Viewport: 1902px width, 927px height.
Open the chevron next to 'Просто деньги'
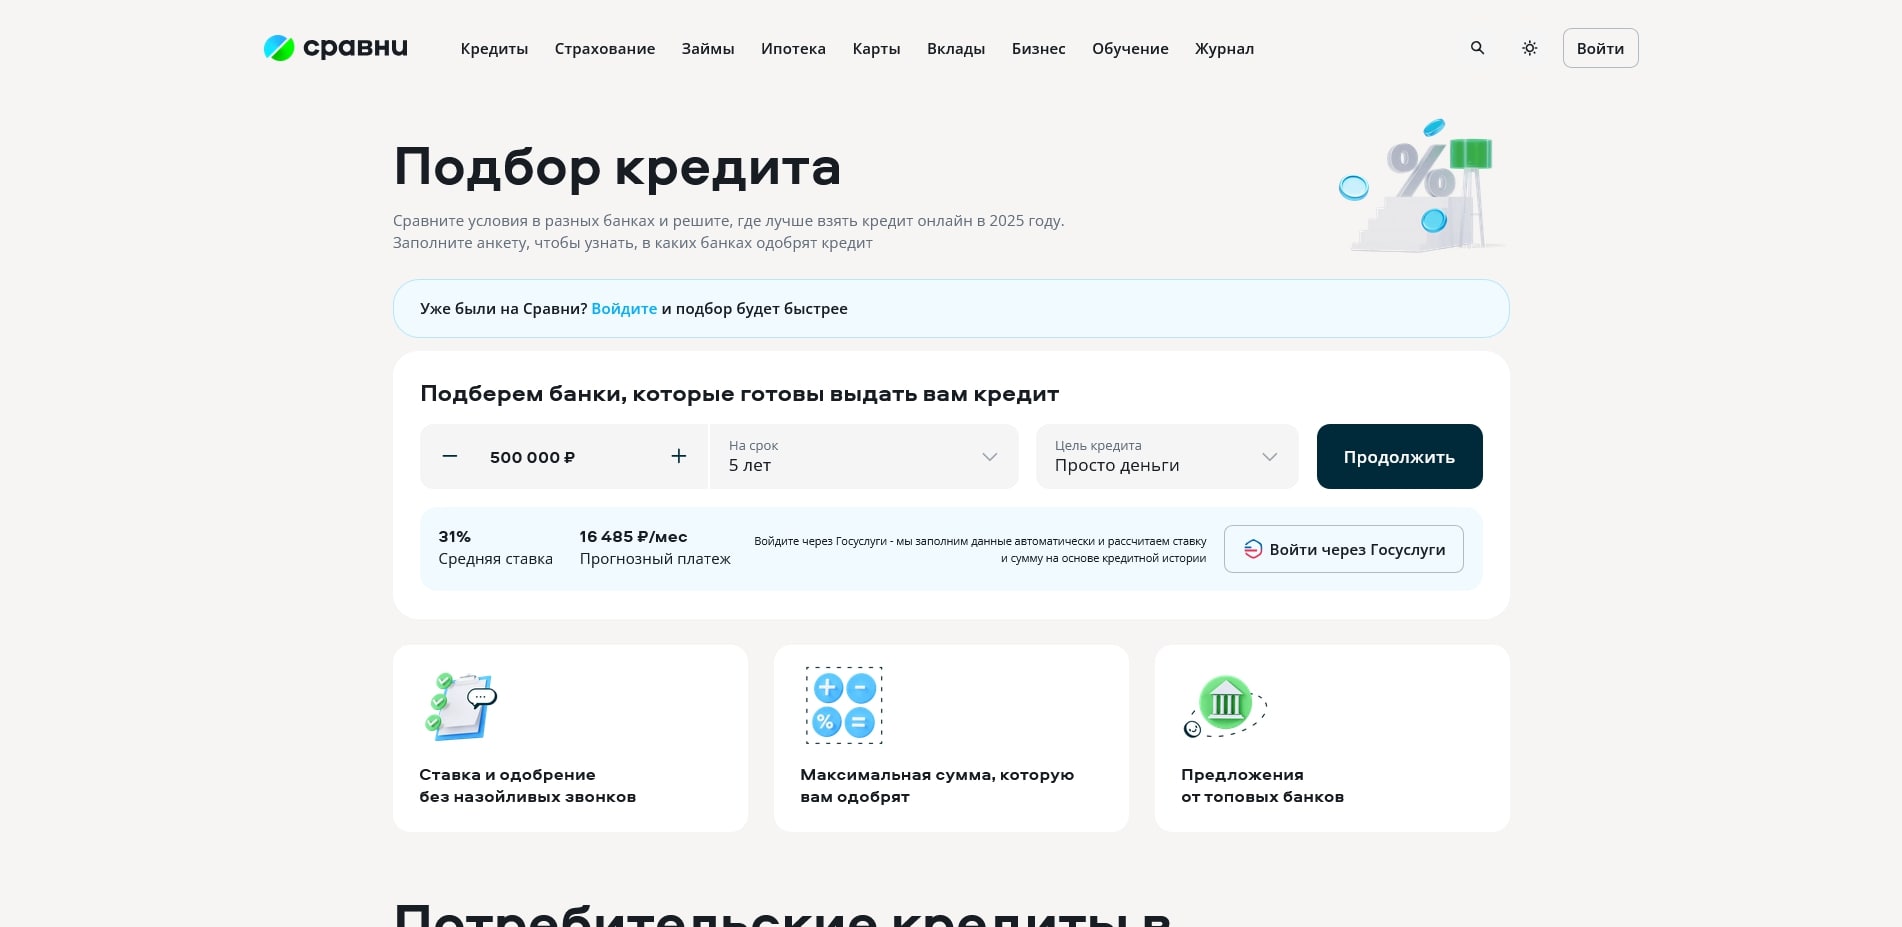(1269, 457)
